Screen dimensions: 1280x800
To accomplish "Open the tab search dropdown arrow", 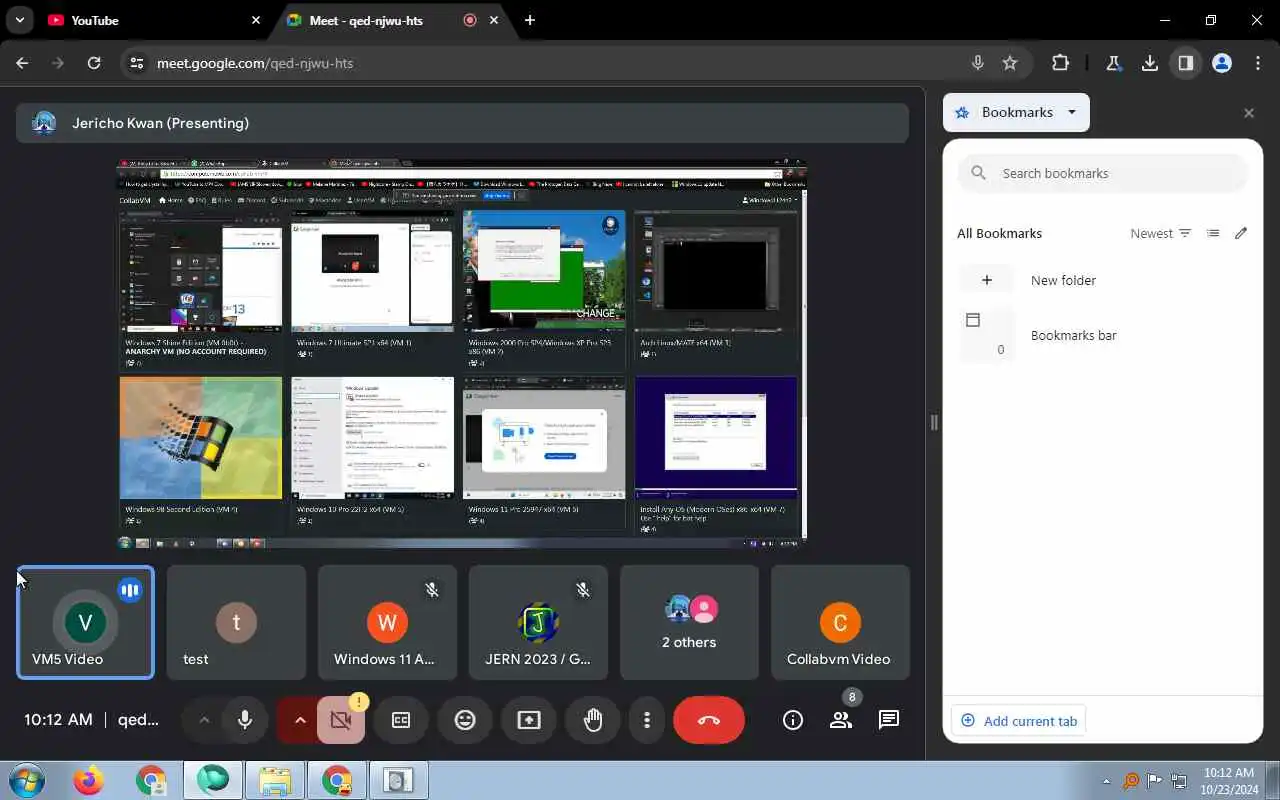I will [x=19, y=20].
